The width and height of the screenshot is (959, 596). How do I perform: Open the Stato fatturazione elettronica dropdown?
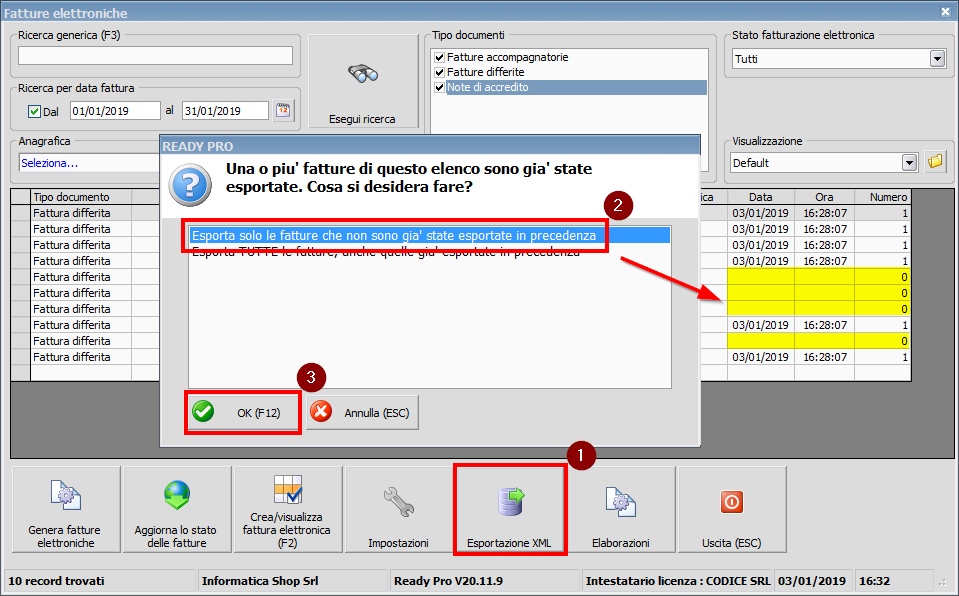click(936, 58)
